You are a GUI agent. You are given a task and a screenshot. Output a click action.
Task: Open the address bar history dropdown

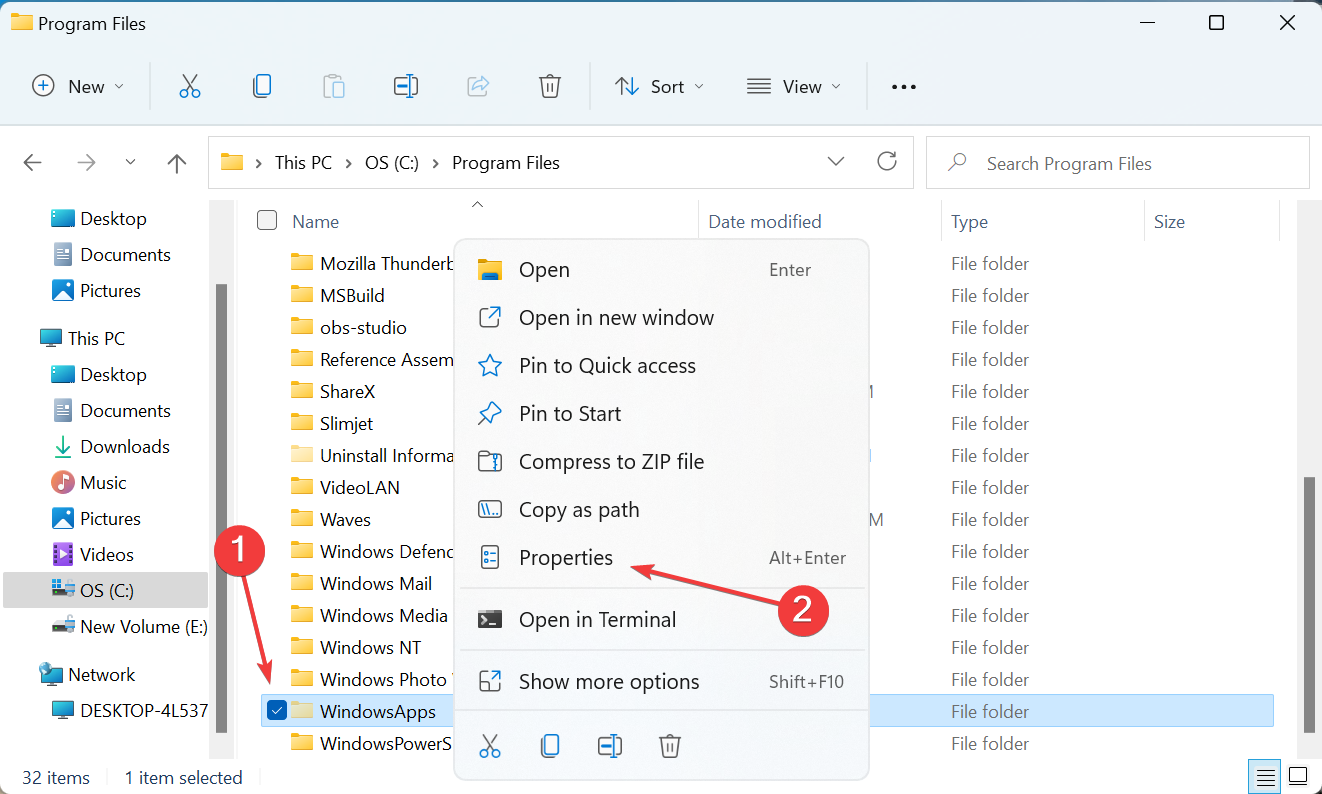click(x=836, y=162)
